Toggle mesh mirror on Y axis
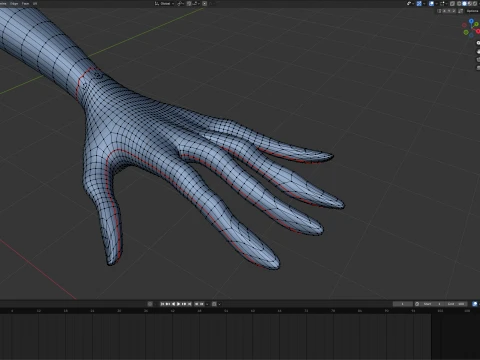Screen dimensions: 480x360 (449, 11)
